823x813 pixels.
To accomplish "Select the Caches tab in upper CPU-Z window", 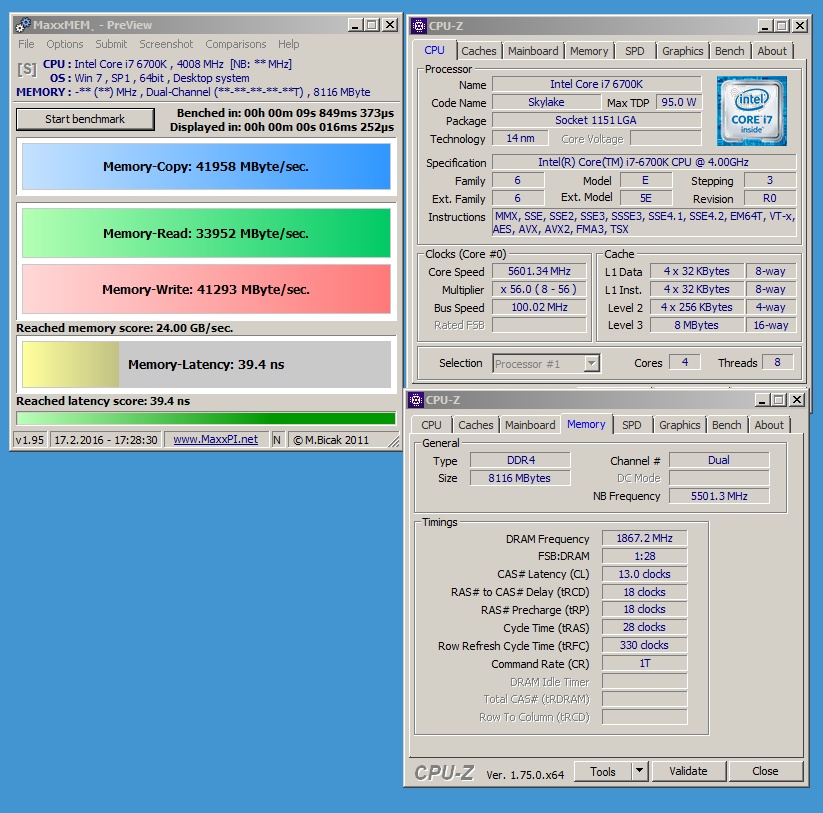I will pos(479,51).
